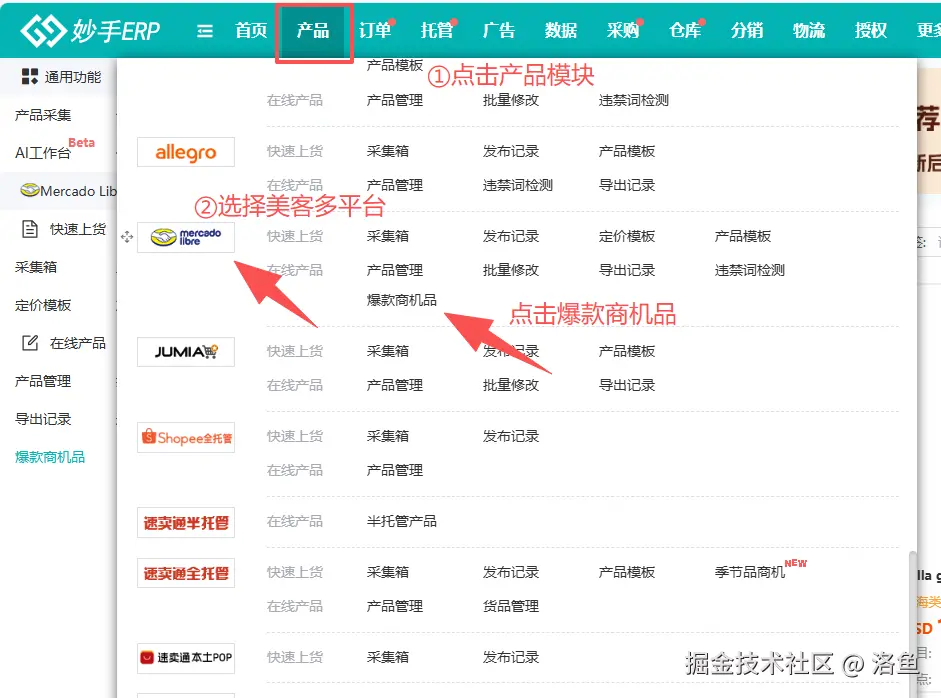Click 违禁词检测 in the allegro row
941x698 pixels.
click(517, 185)
